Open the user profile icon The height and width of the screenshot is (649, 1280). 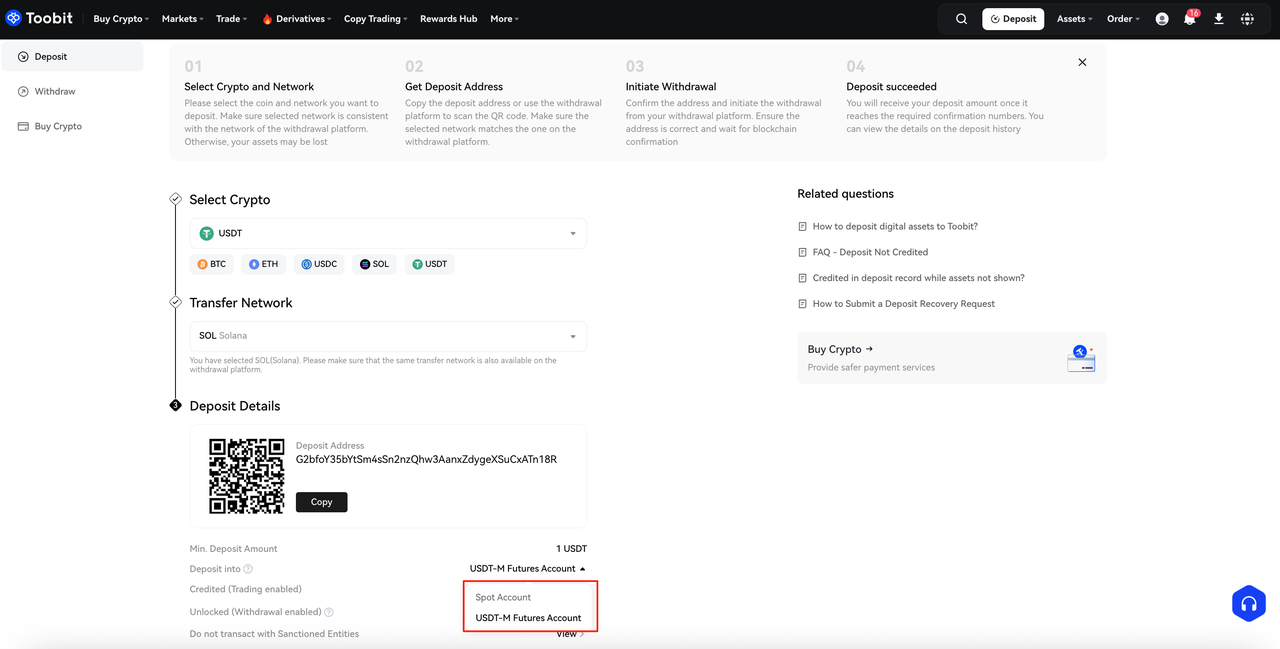point(1162,19)
